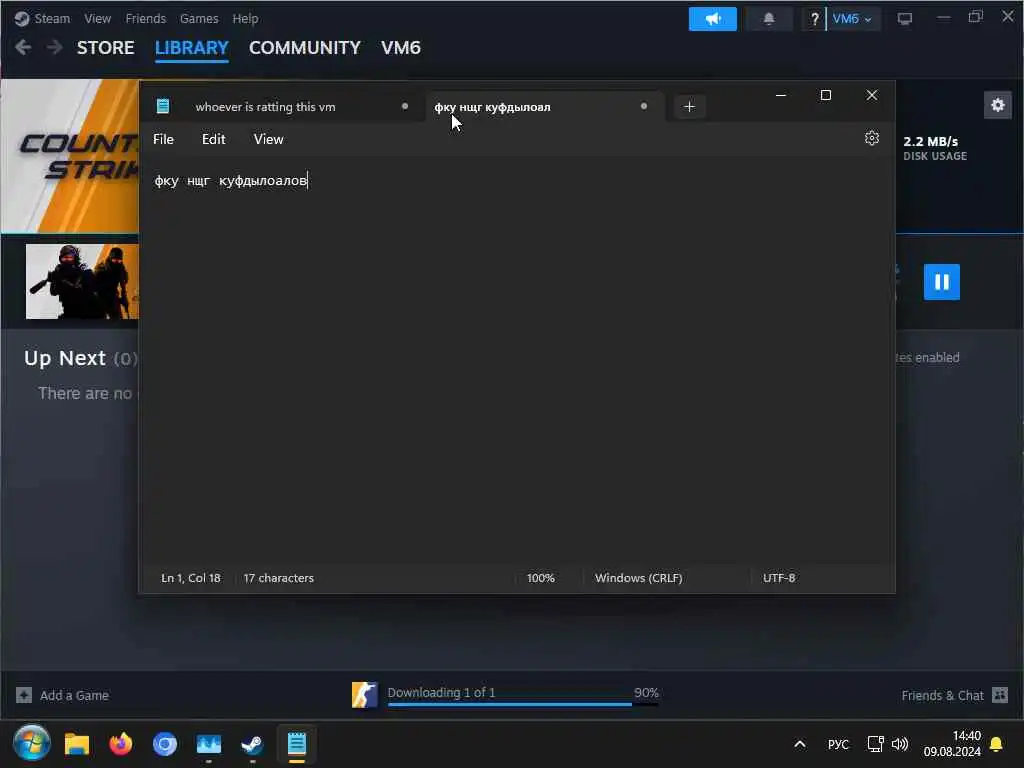Go to the Steam STORE section
Image resolution: width=1024 pixels, height=768 pixels.
105,48
